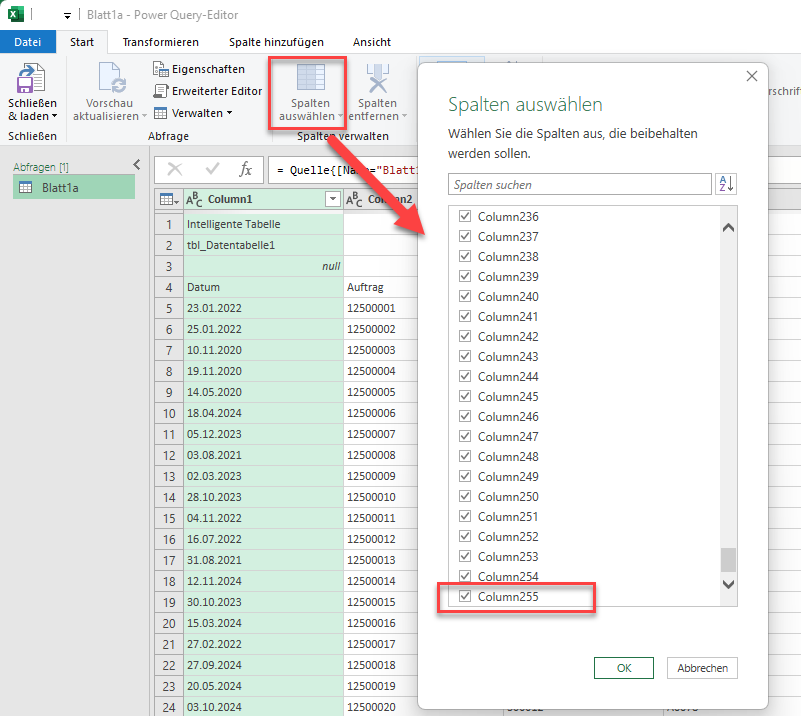This screenshot has width=801, height=716.
Task: Expand the Schließen & laden dropdown arrow
Action: pyautogui.click(x=54, y=116)
